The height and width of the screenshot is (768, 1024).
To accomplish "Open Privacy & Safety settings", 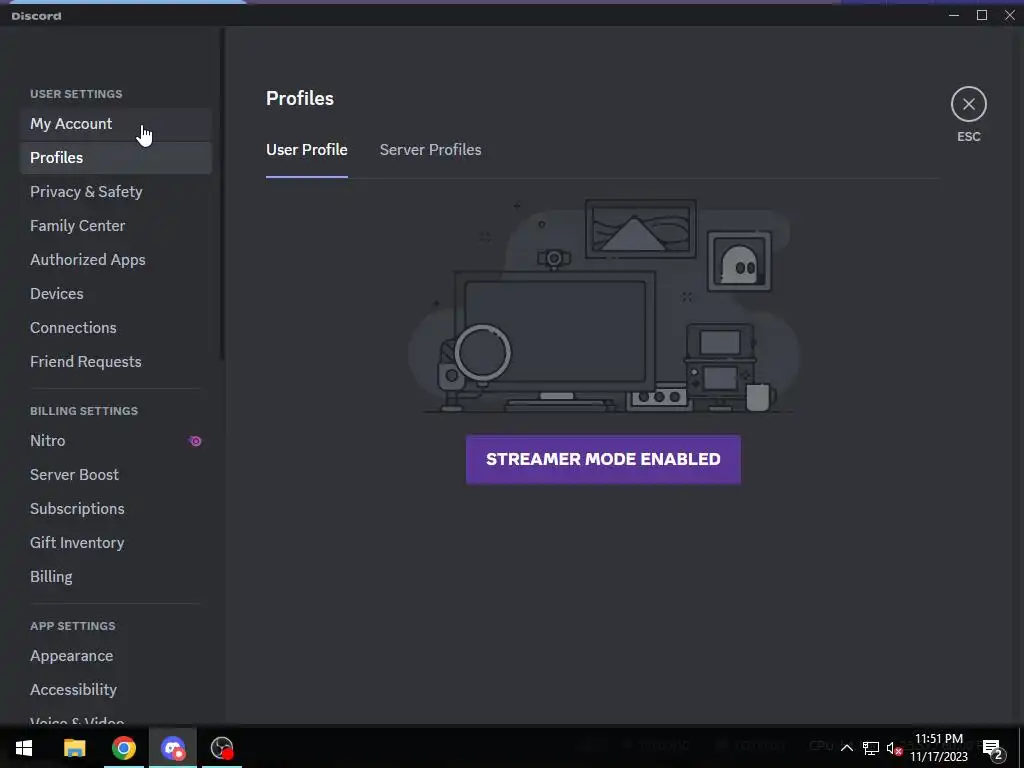I will (116, 191).
